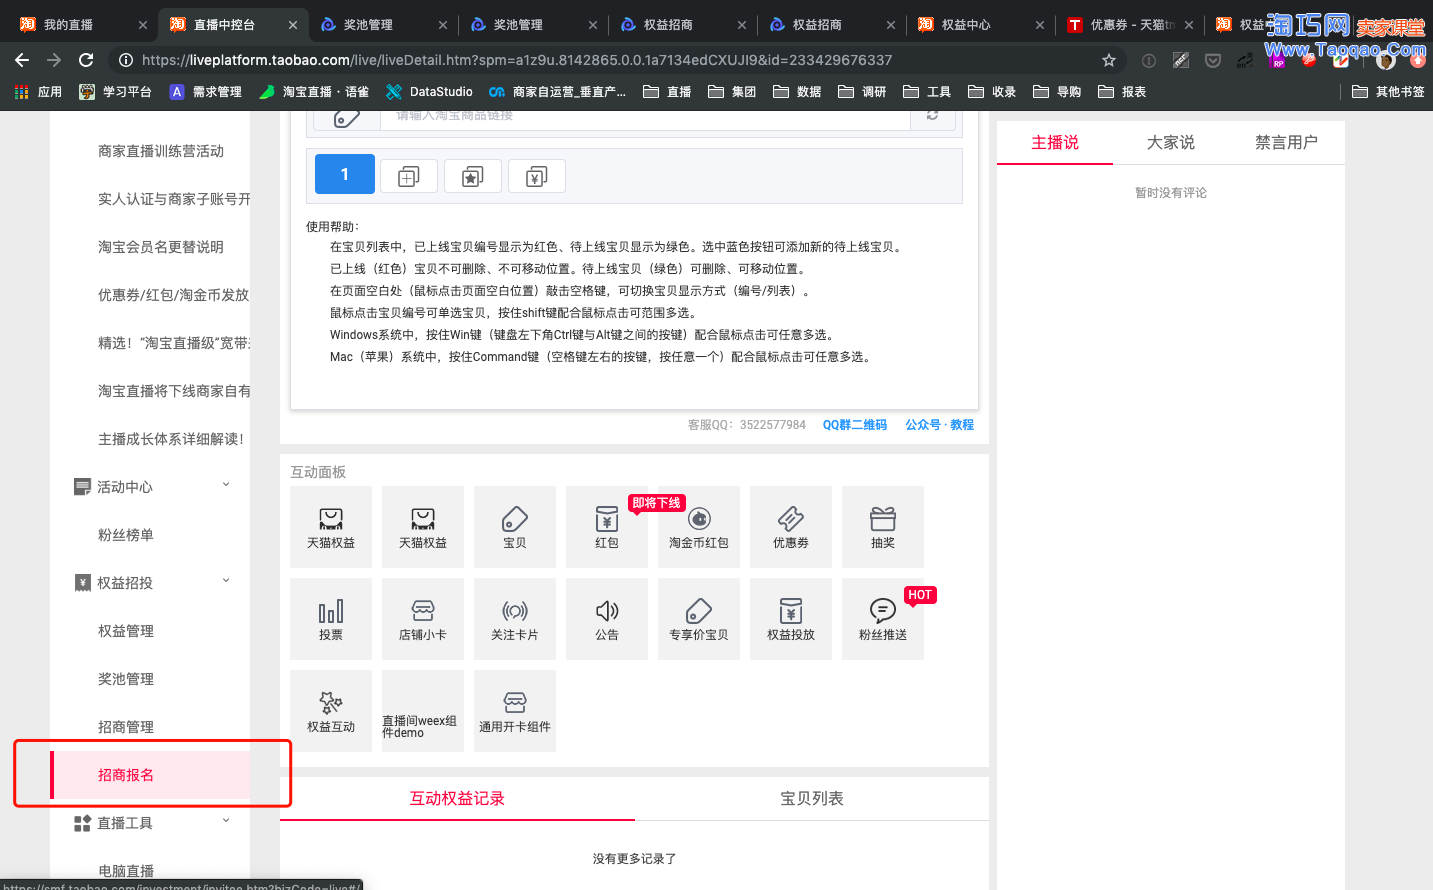1433x890 pixels.
Task: Open the 工具 bookmarks folder
Action: 927,92
